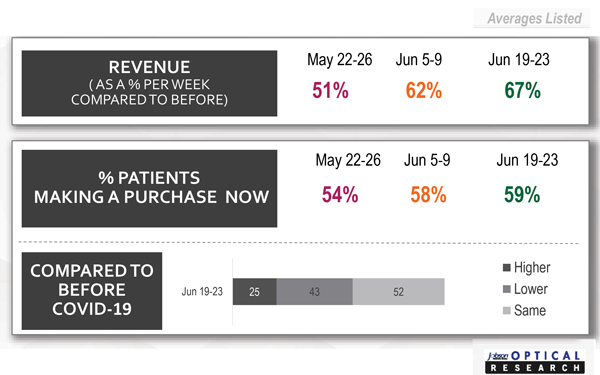Viewport: 600px width, 375px height.
Task: Select the green 59% purchase value
Action: [522, 194]
